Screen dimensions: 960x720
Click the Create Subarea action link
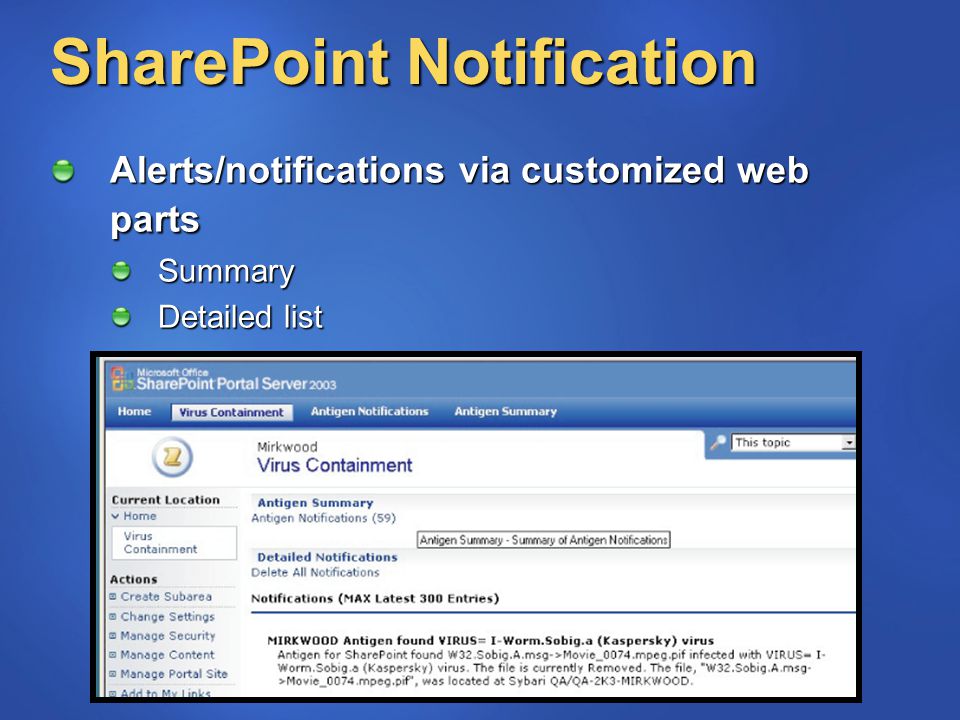pyautogui.click(x=166, y=596)
